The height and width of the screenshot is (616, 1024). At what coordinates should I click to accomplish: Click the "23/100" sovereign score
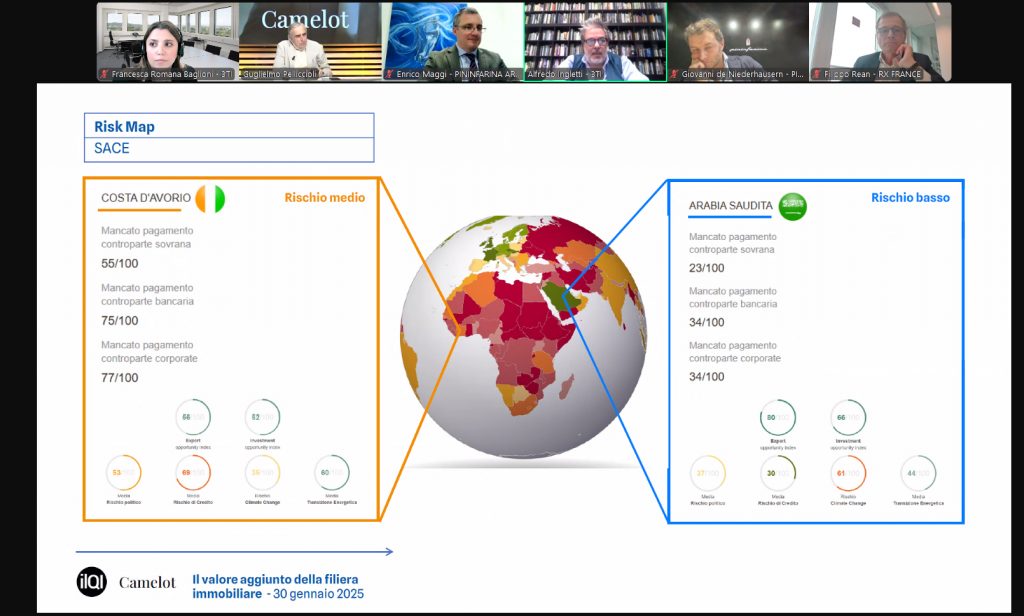(707, 268)
